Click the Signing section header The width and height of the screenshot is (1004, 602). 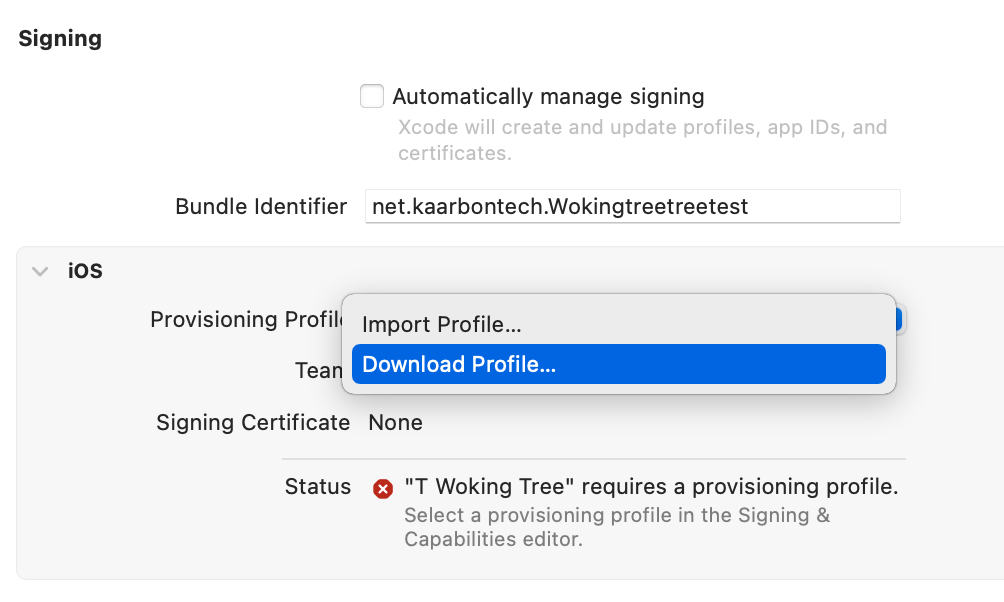click(x=59, y=38)
